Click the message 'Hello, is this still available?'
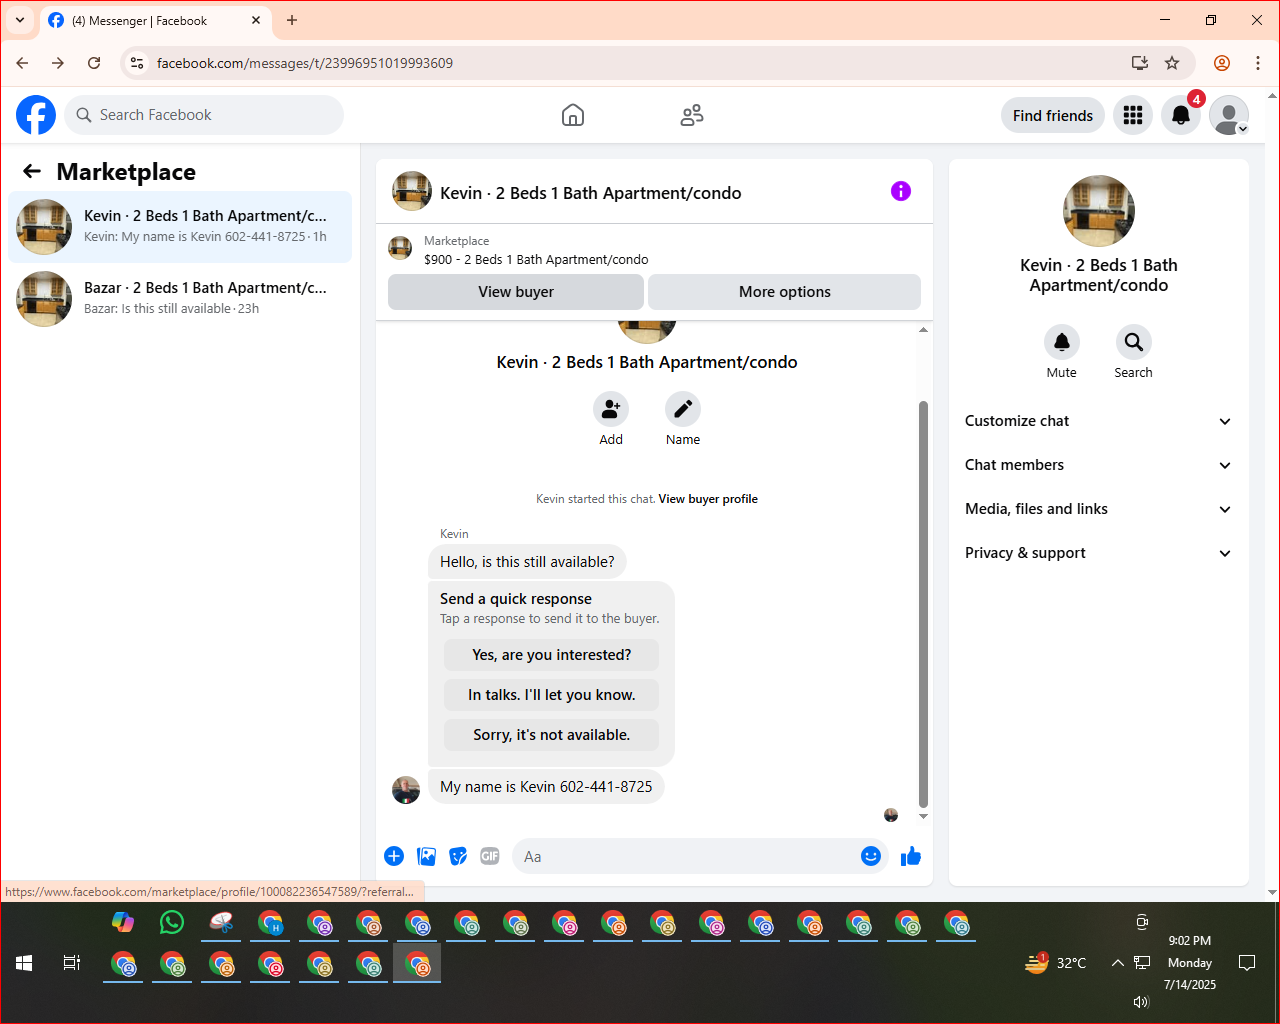 pyautogui.click(x=527, y=562)
